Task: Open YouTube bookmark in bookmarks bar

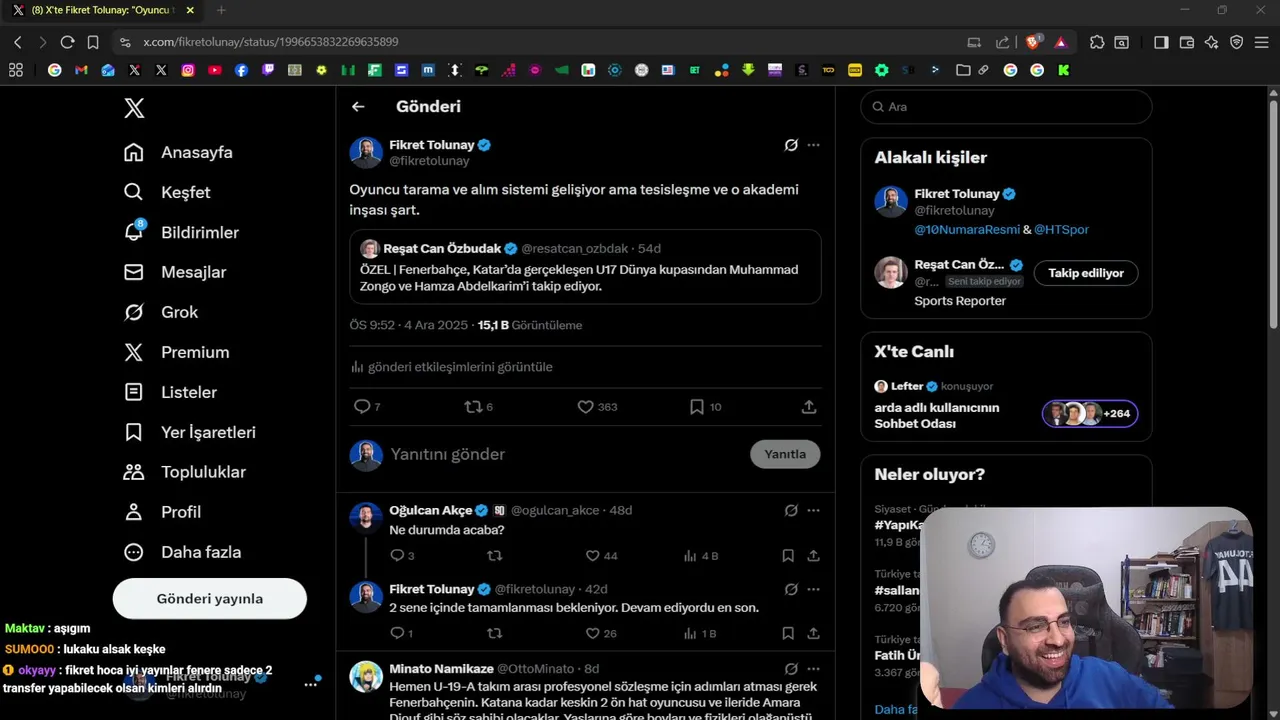Action: click(215, 70)
